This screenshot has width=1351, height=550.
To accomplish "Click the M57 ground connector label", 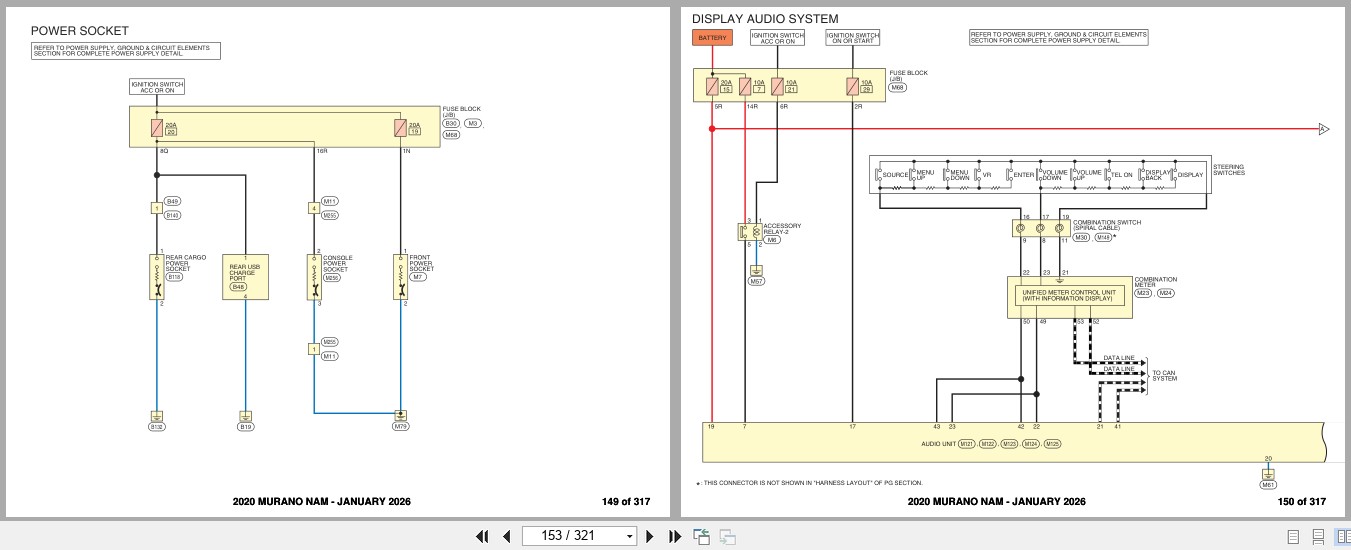I will pyautogui.click(x=756, y=282).
